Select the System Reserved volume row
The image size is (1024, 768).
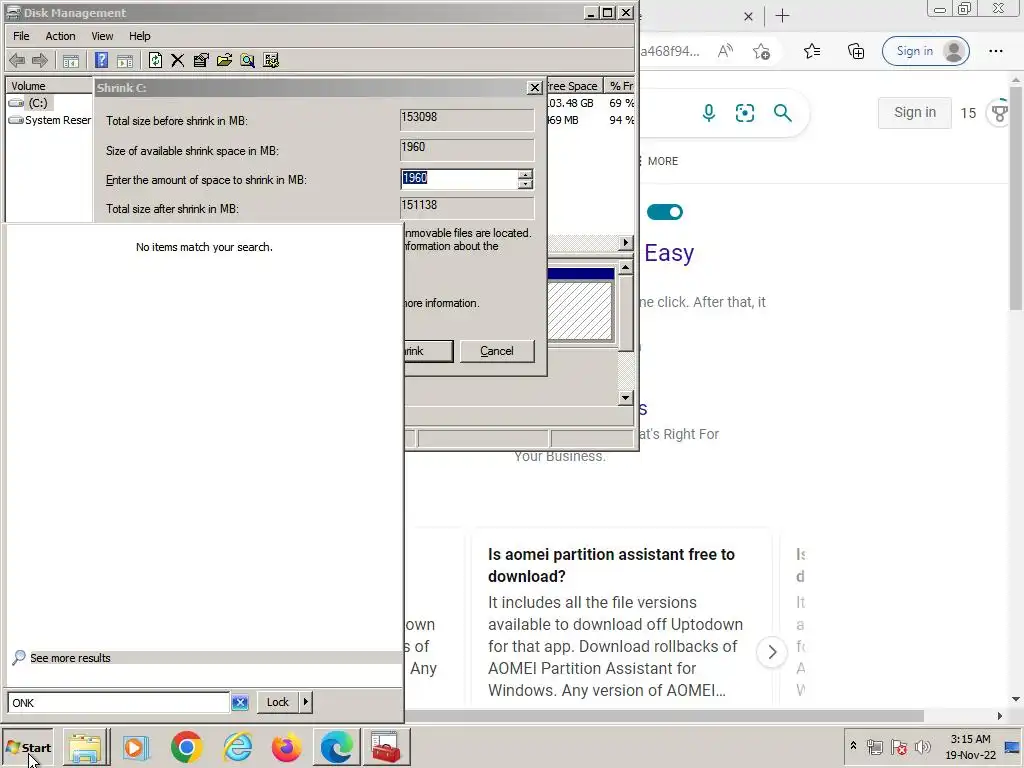pos(50,120)
